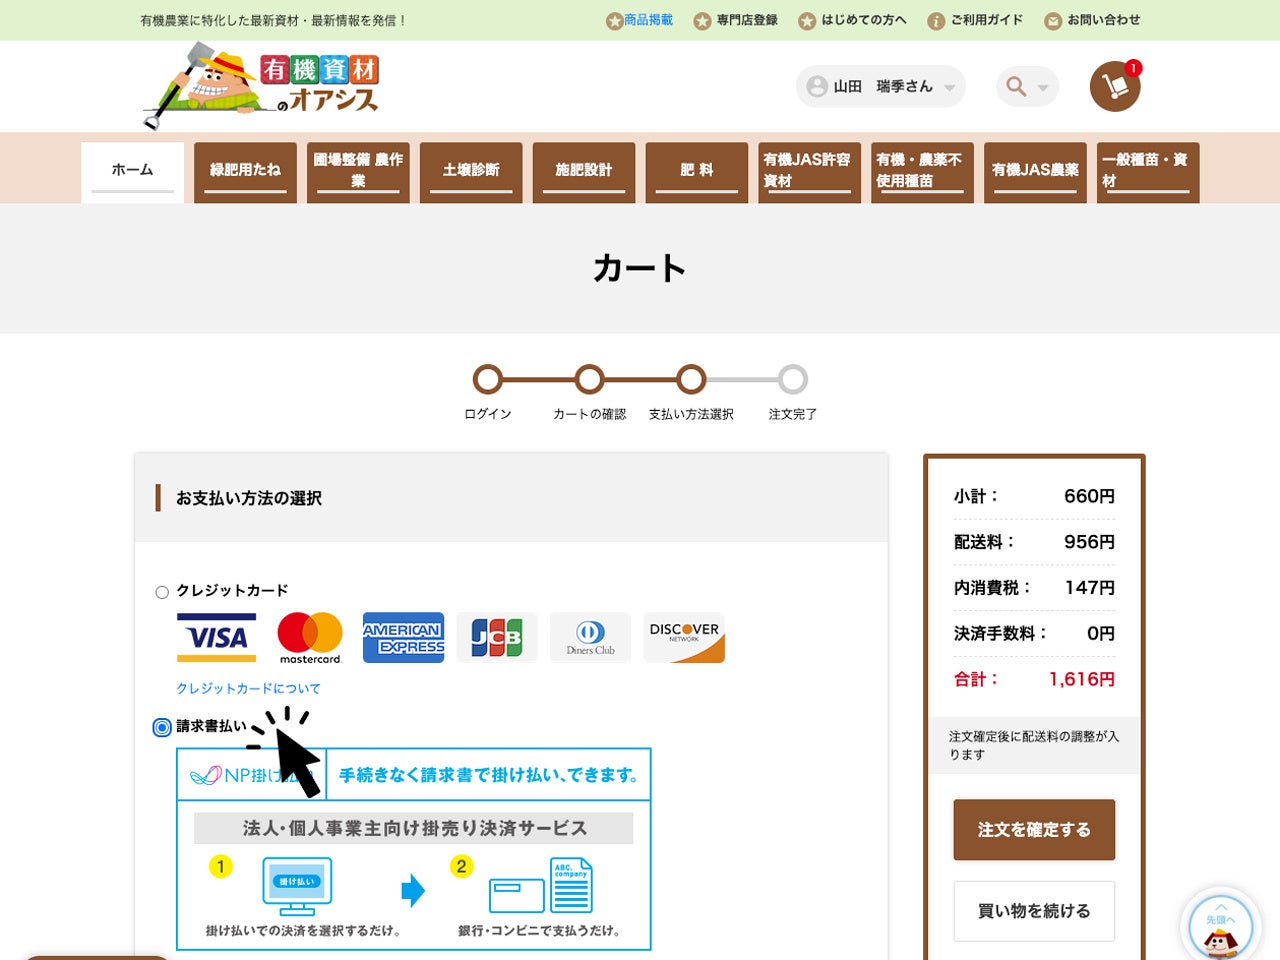Viewport: 1280px width, 960px height.
Task: Click the 配送料 amount 956円
Action: click(1089, 542)
